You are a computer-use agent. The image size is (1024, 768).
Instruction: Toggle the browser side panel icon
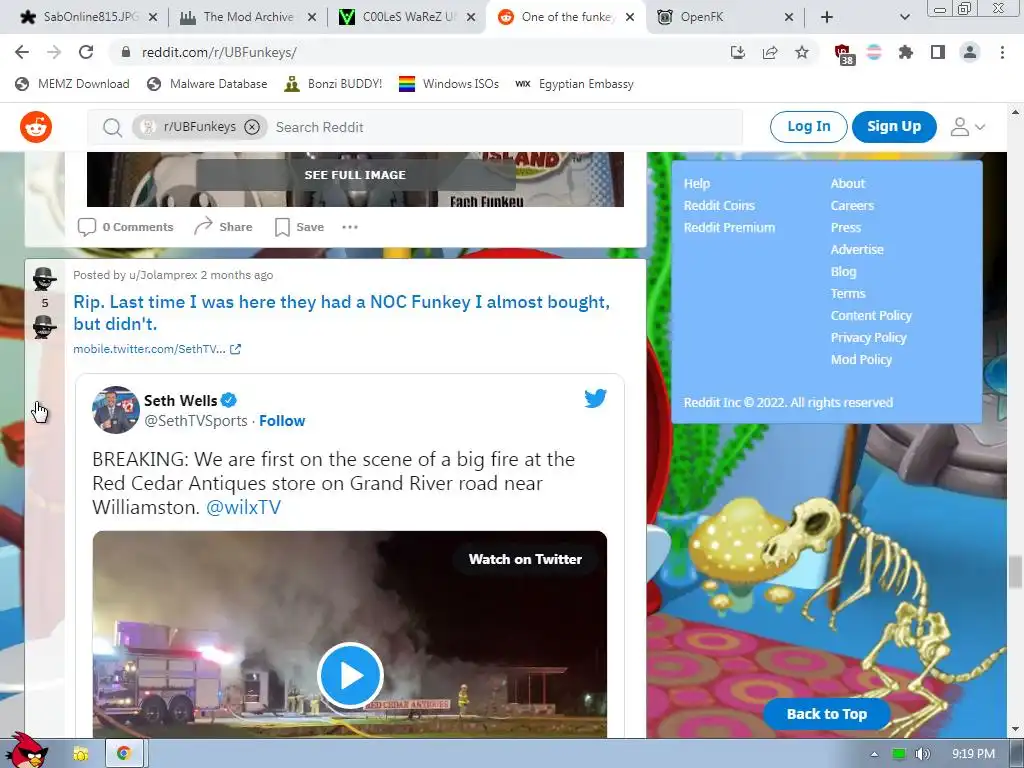click(938, 52)
